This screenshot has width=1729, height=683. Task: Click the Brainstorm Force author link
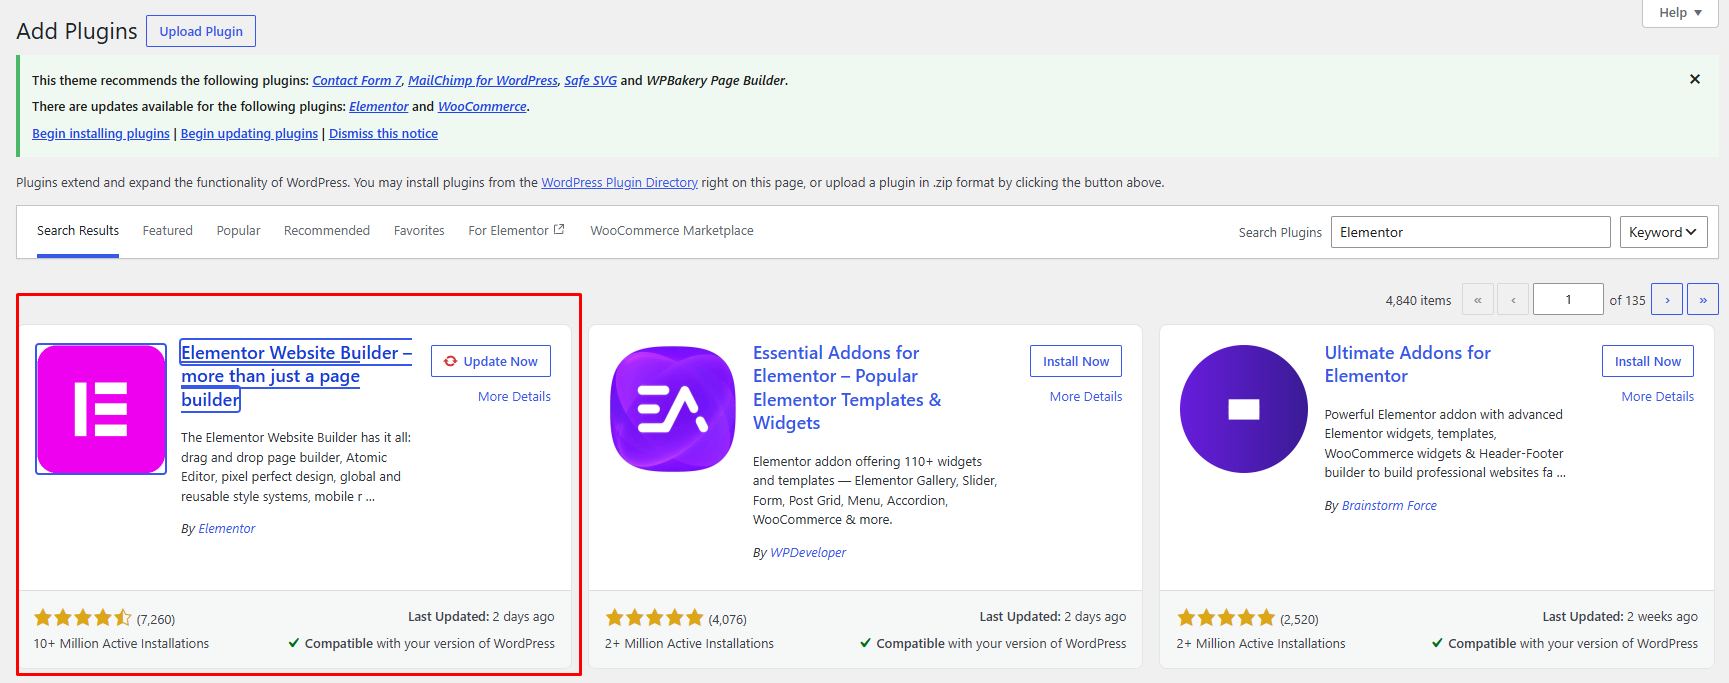pyautogui.click(x=1389, y=505)
